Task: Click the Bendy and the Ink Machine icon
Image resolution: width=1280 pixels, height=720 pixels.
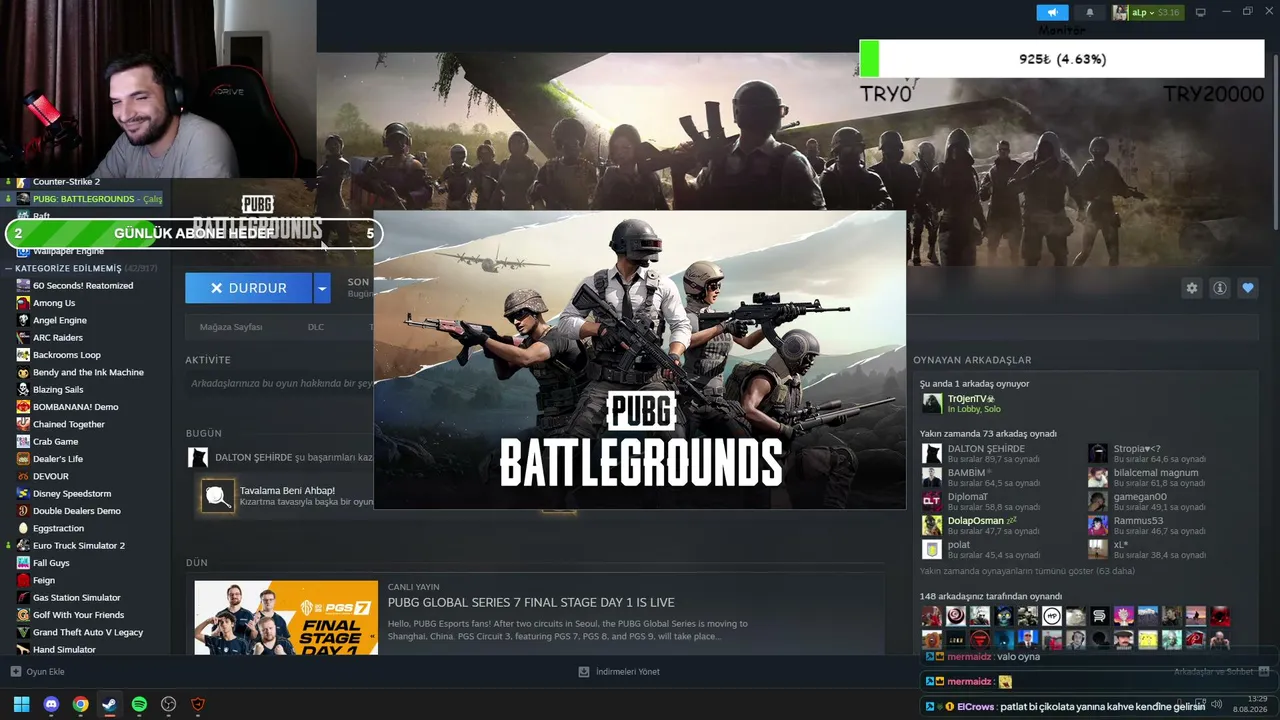Action: 23,372
